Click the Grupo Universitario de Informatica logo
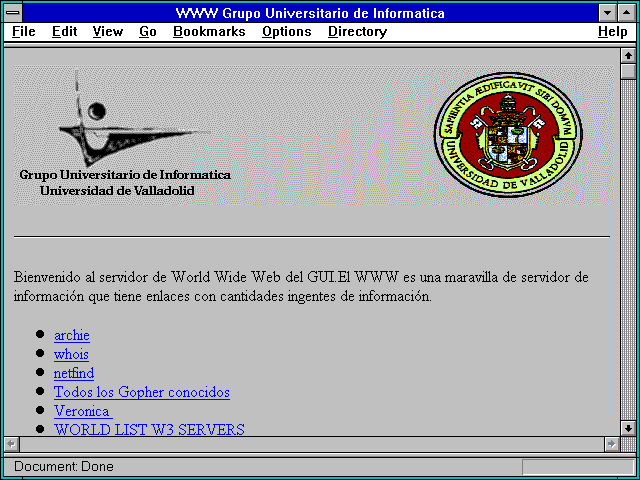The image size is (640, 480). [x=125, y=135]
